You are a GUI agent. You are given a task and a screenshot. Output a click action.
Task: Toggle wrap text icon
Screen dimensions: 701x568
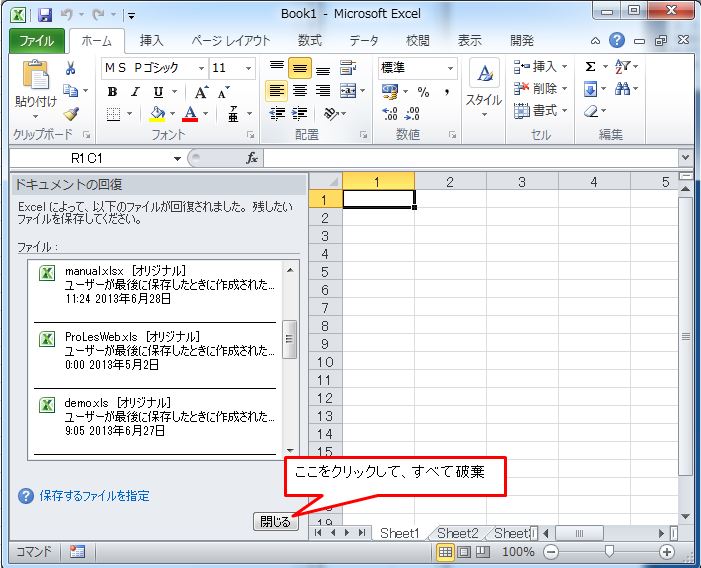(x=347, y=68)
